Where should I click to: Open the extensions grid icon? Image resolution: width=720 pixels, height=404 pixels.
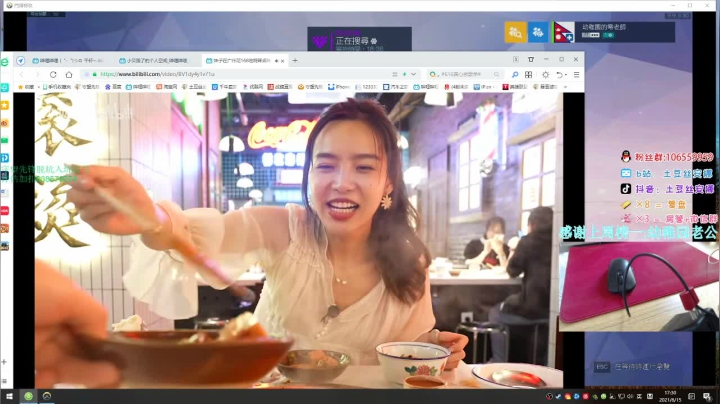pyautogui.click(x=529, y=74)
